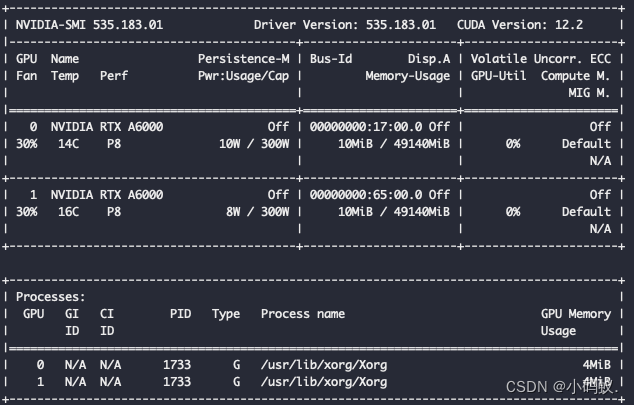Viewport: 634px width, 405px height.
Task: Click the 8W / 300W power reading
Action: (x=258, y=212)
